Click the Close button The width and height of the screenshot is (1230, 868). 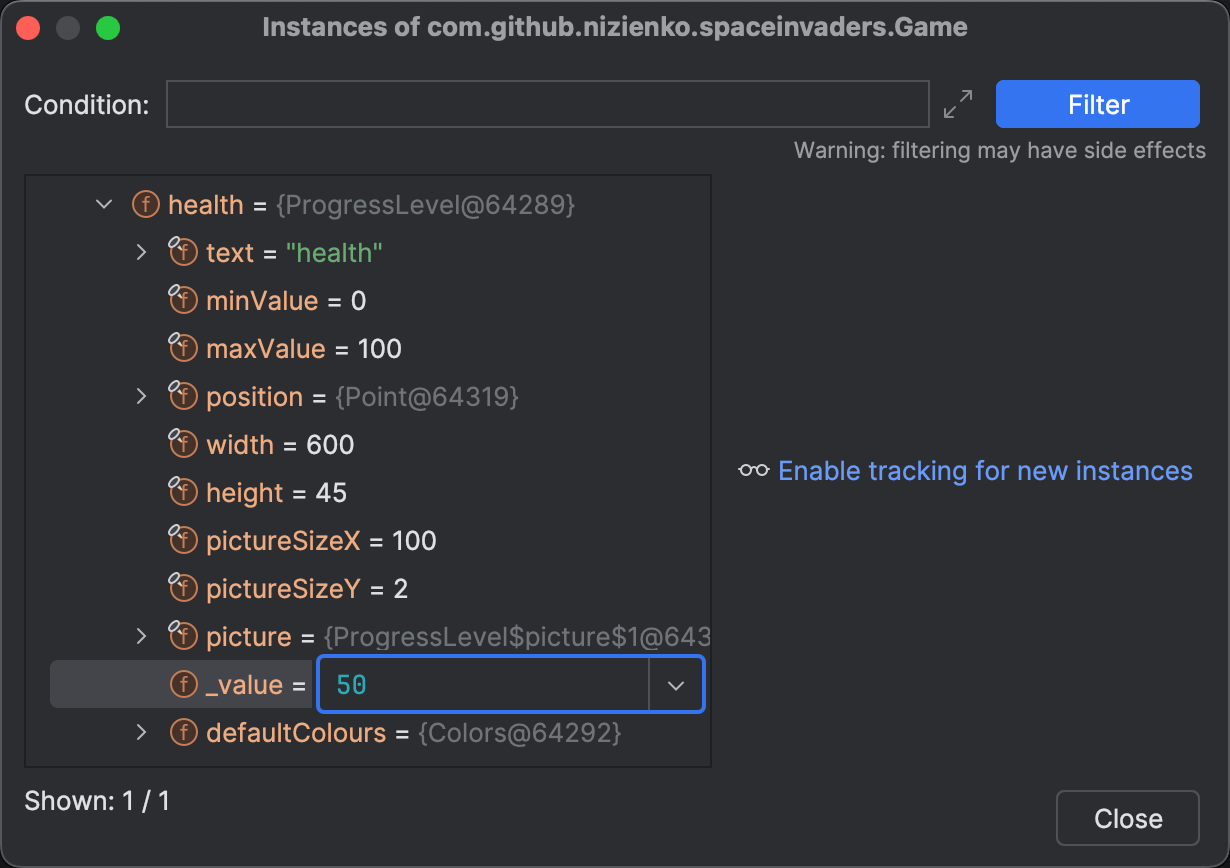tap(1128, 818)
